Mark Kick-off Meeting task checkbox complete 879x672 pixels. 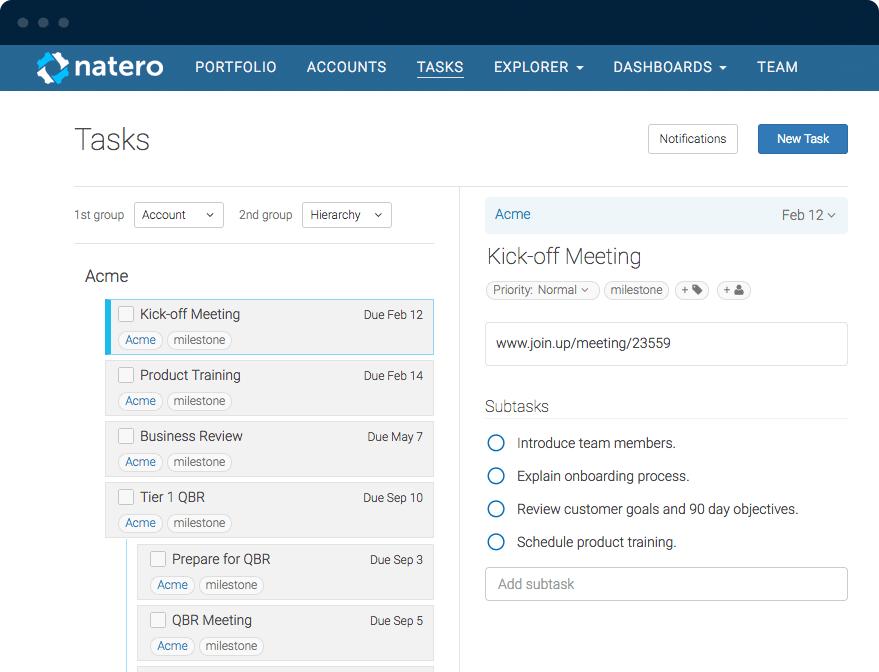[x=126, y=314]
